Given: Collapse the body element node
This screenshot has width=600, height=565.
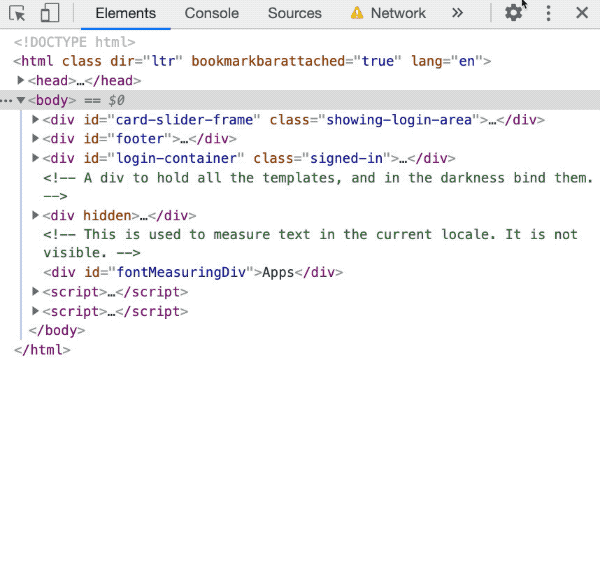Looking at the screenshot, I should pos(21,100).
